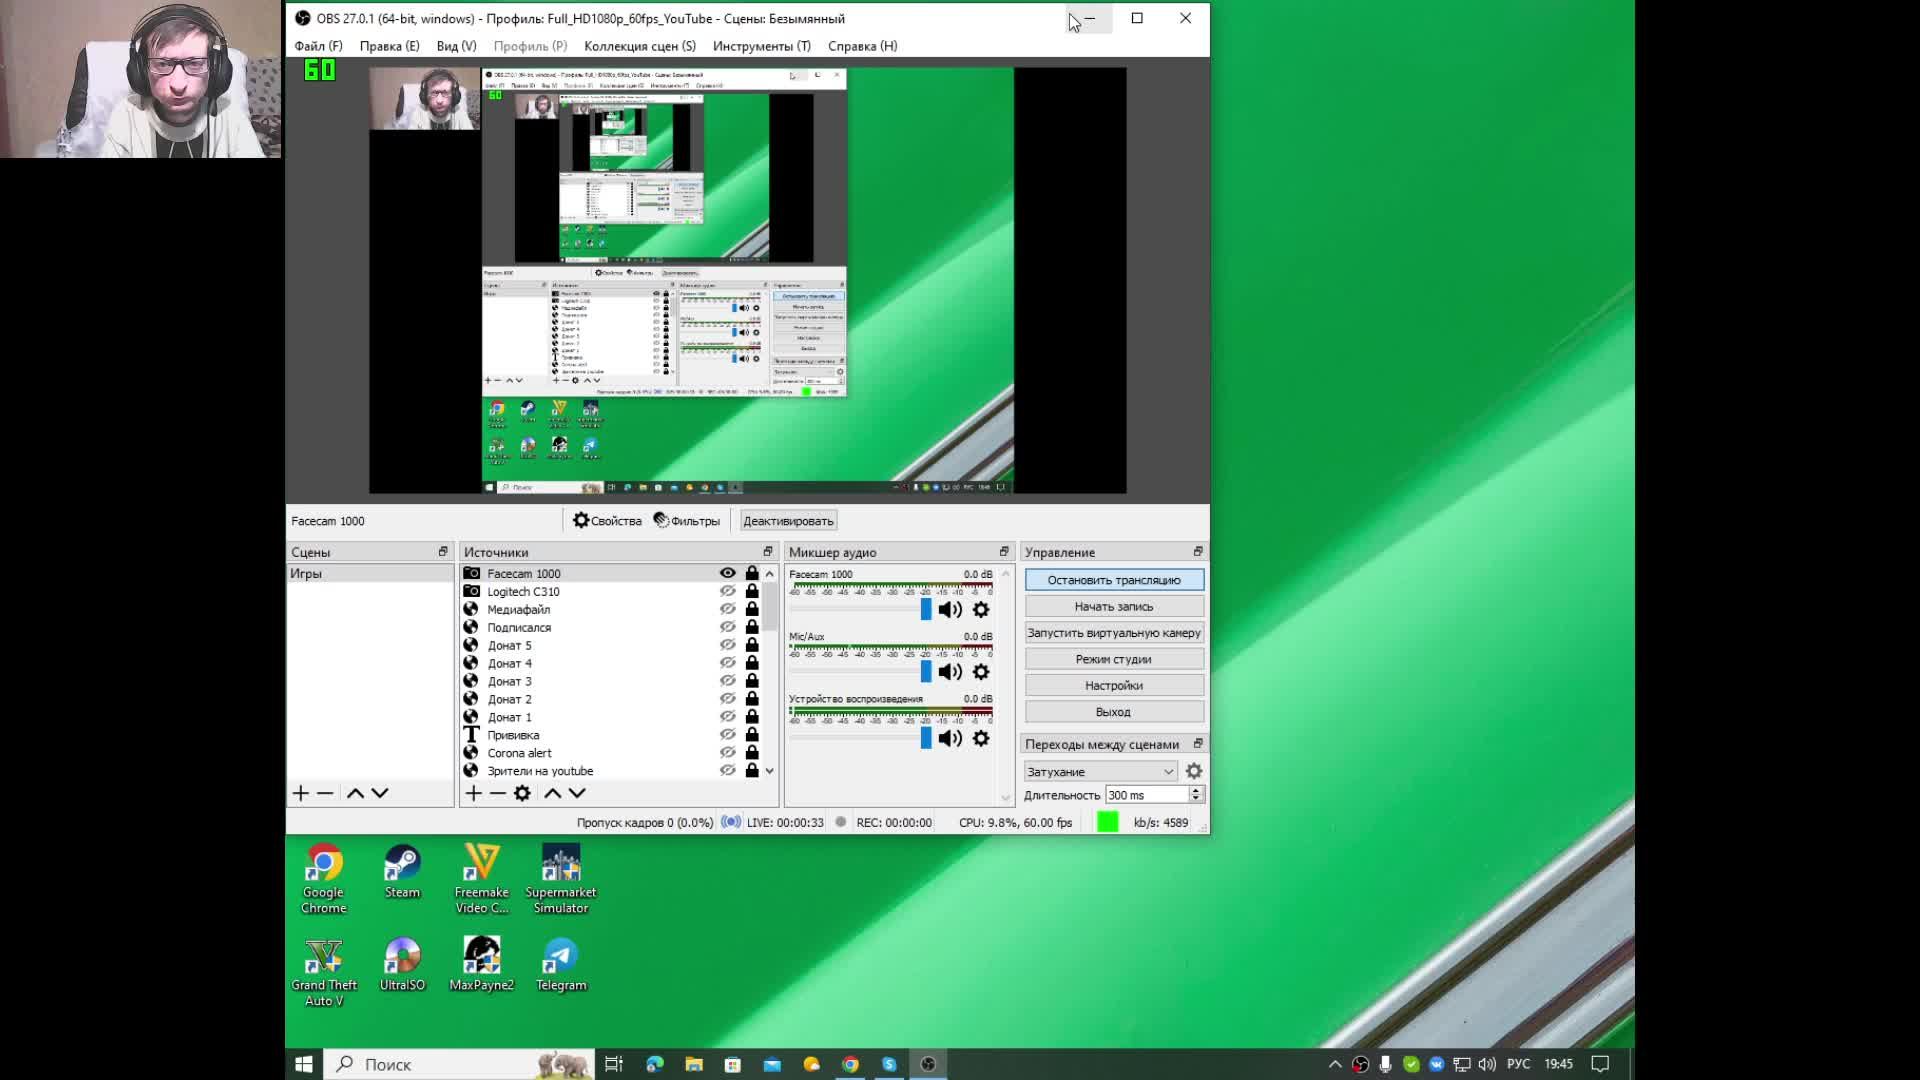The height and width of the screenshot is (1080, 1920).
Task: Open Telegram desktop shortcut
Action: (x=561, y=965)
